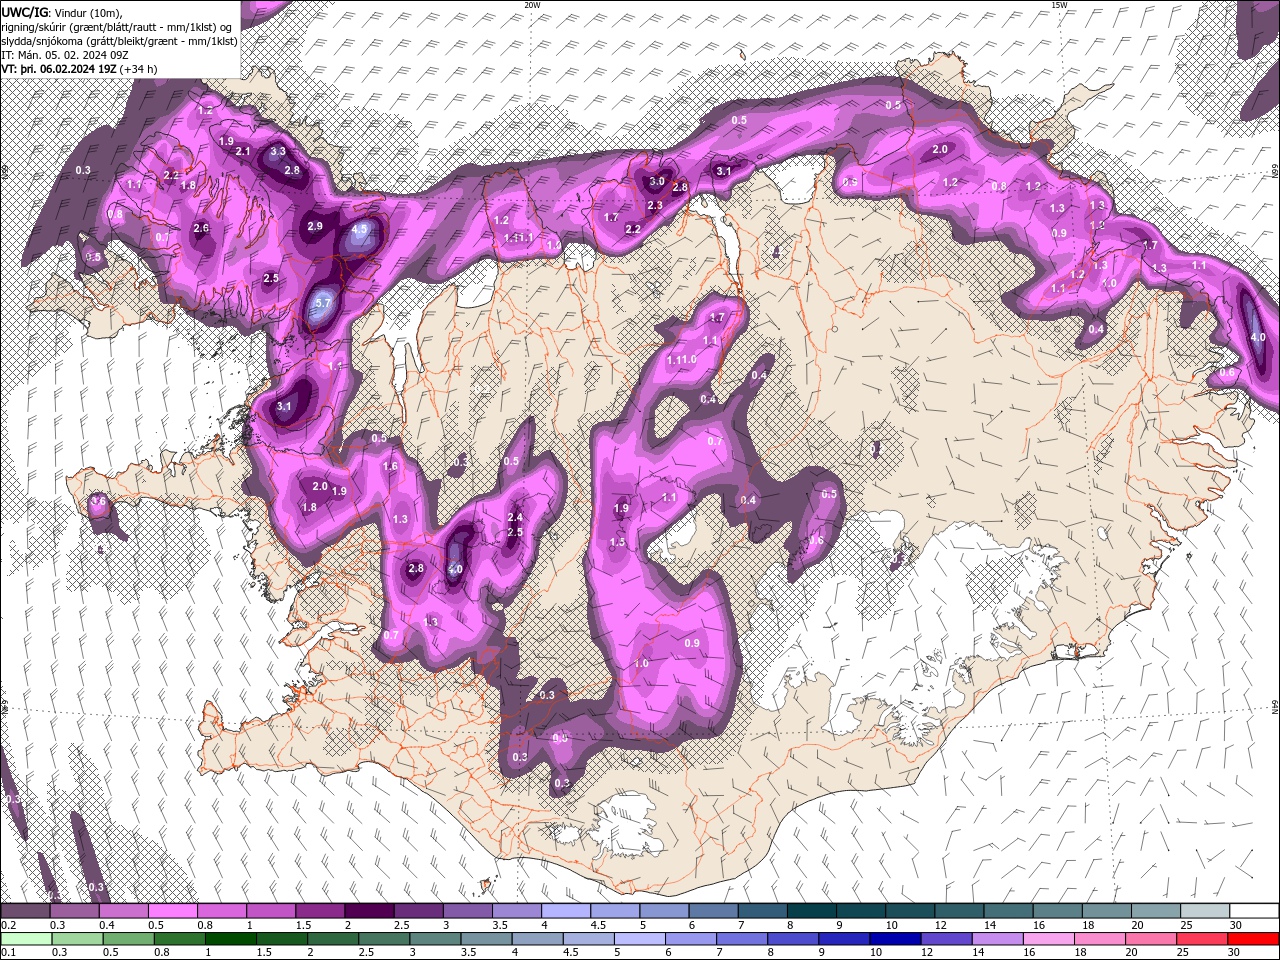
Task: Pick the bright red 30 swatch in bottom legend
Action: pyautogui.click(x=1253, y=939)
